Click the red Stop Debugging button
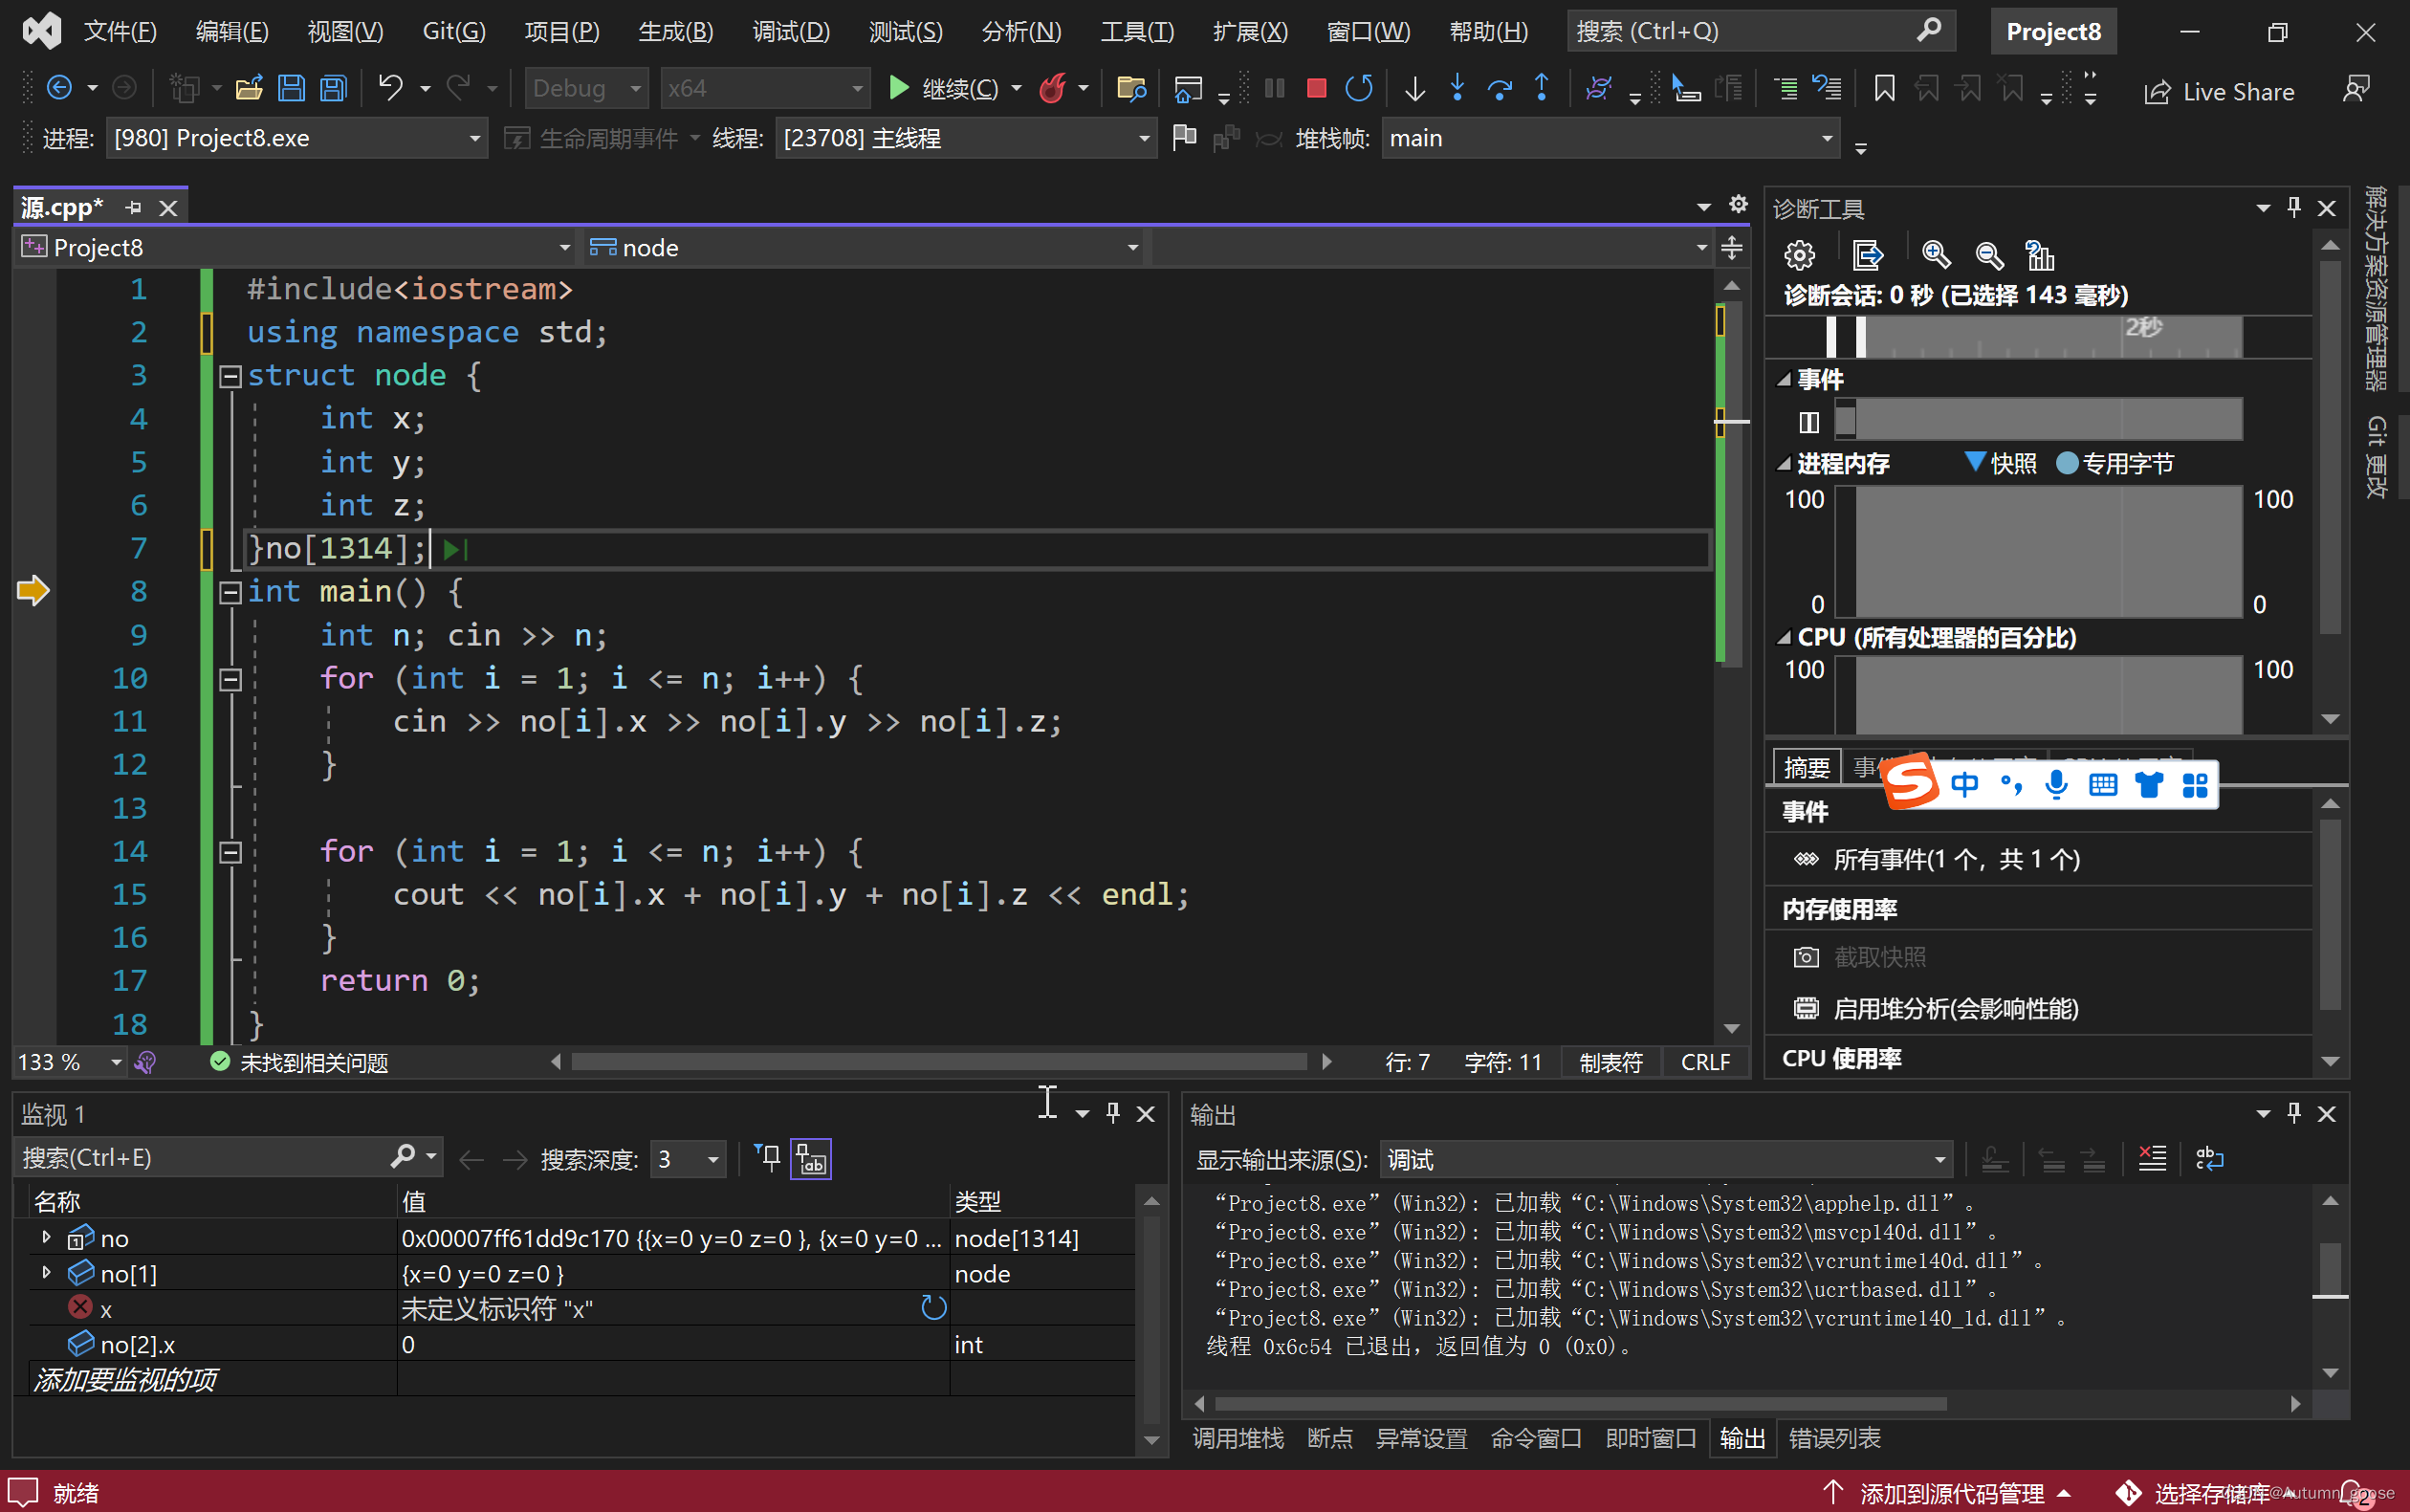The width and height of the screenshot is (2410, 1512). 1316,89
